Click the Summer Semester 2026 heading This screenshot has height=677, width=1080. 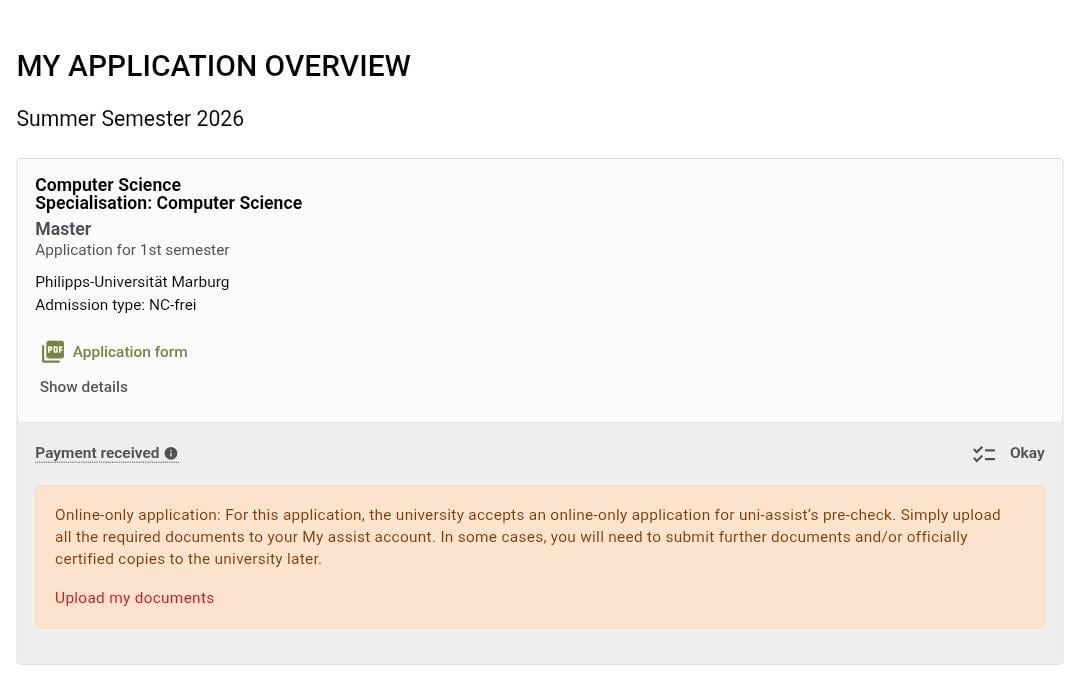pos(130,118)
